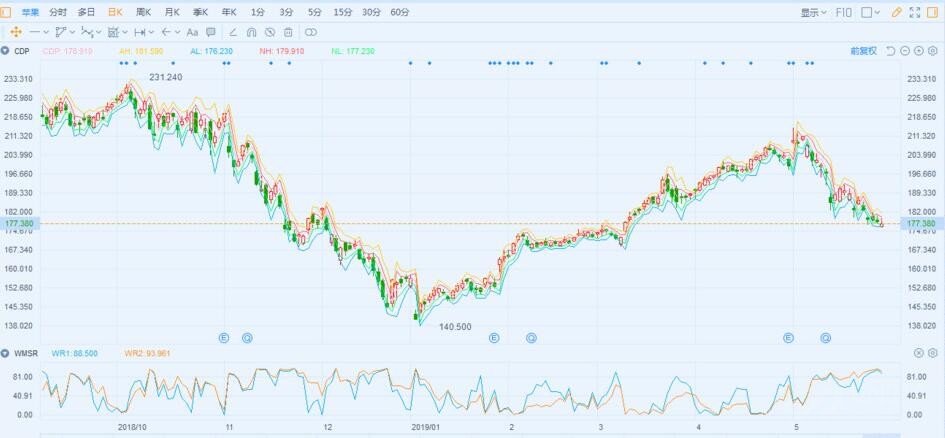Click the WR1: 88.500 value label
This screenshot has height=438, width=945.
coord(74,353)
